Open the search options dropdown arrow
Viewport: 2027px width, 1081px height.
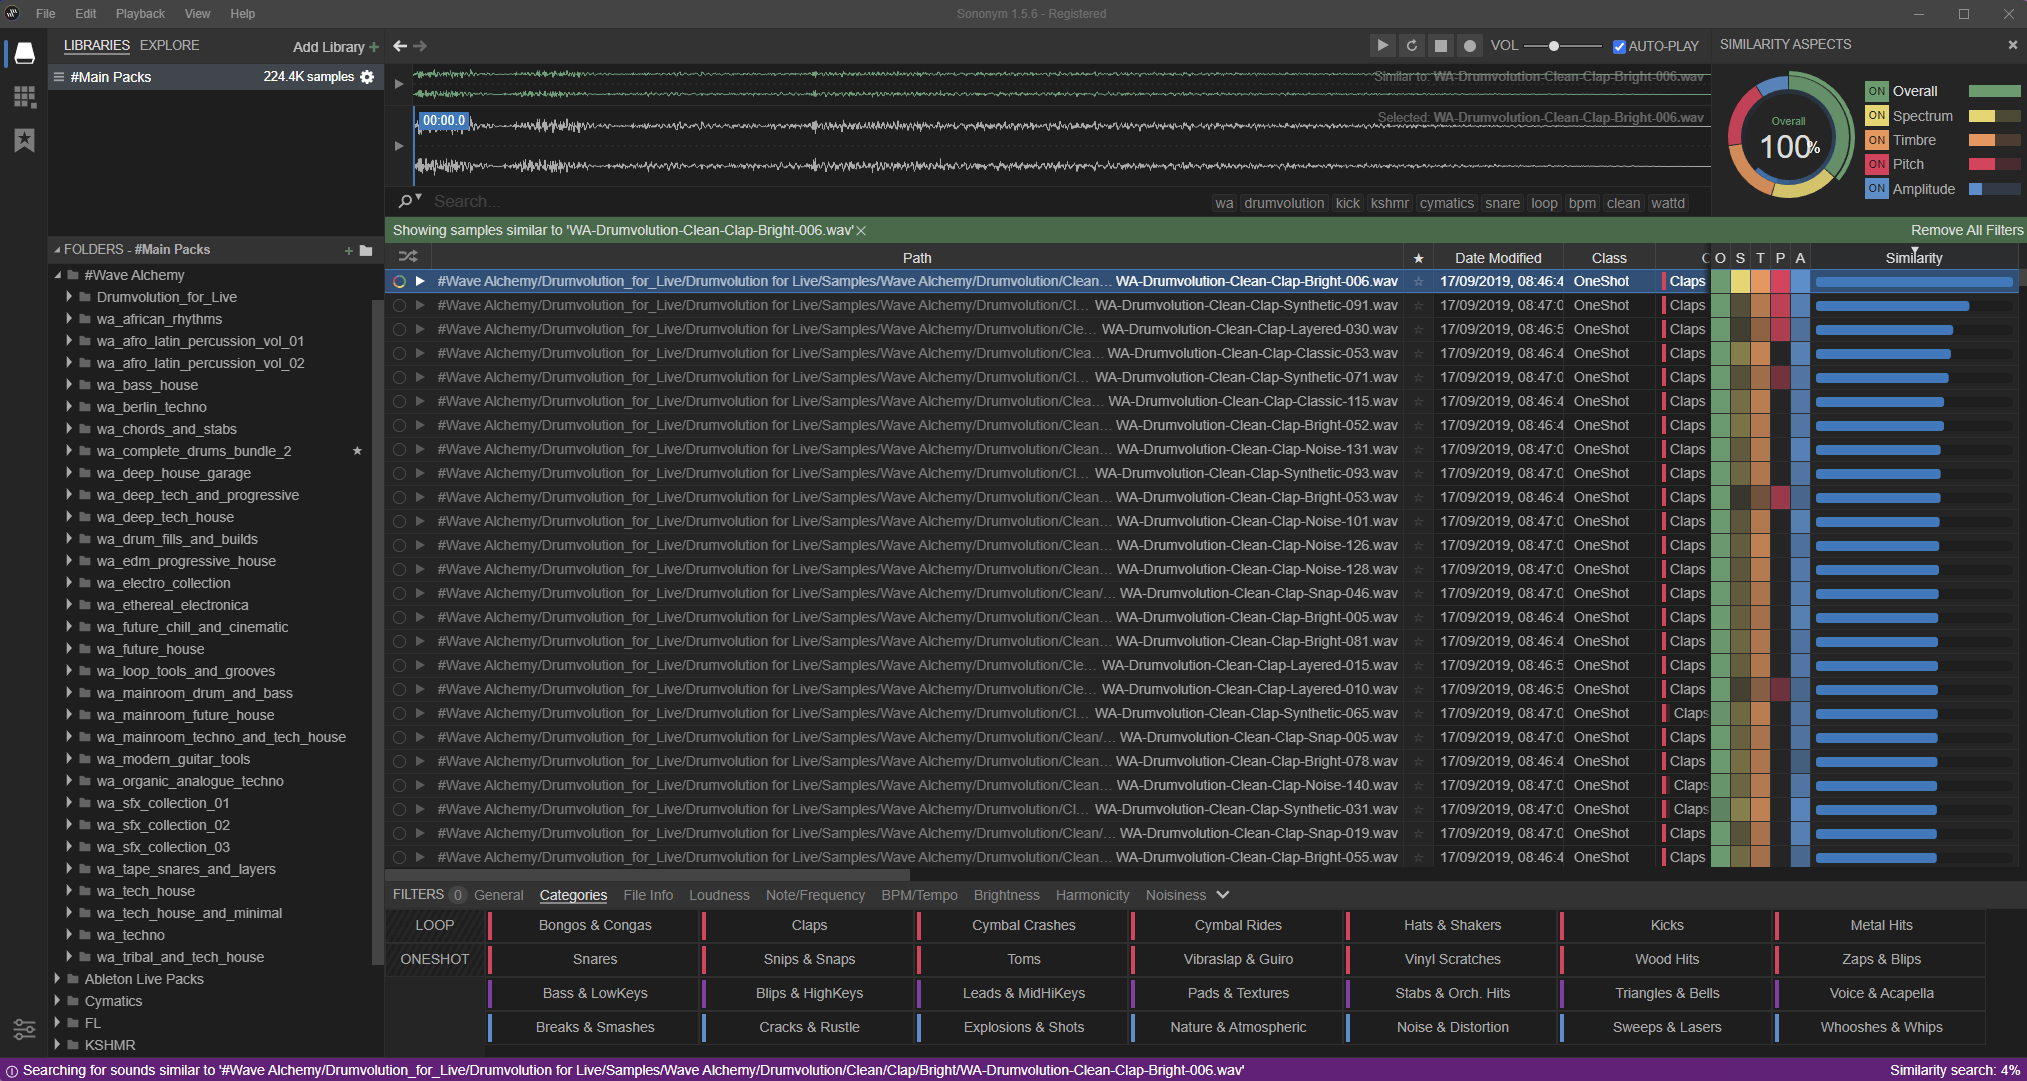[x=418, y=197]
